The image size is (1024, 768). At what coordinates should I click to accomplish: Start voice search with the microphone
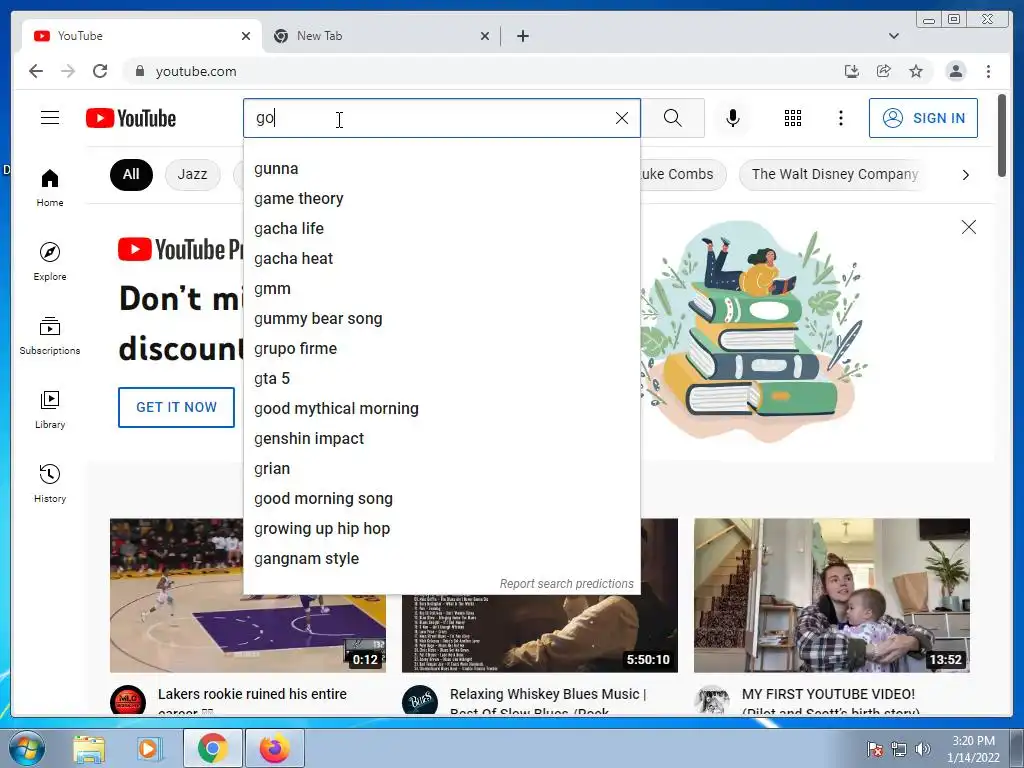(733, 118)
